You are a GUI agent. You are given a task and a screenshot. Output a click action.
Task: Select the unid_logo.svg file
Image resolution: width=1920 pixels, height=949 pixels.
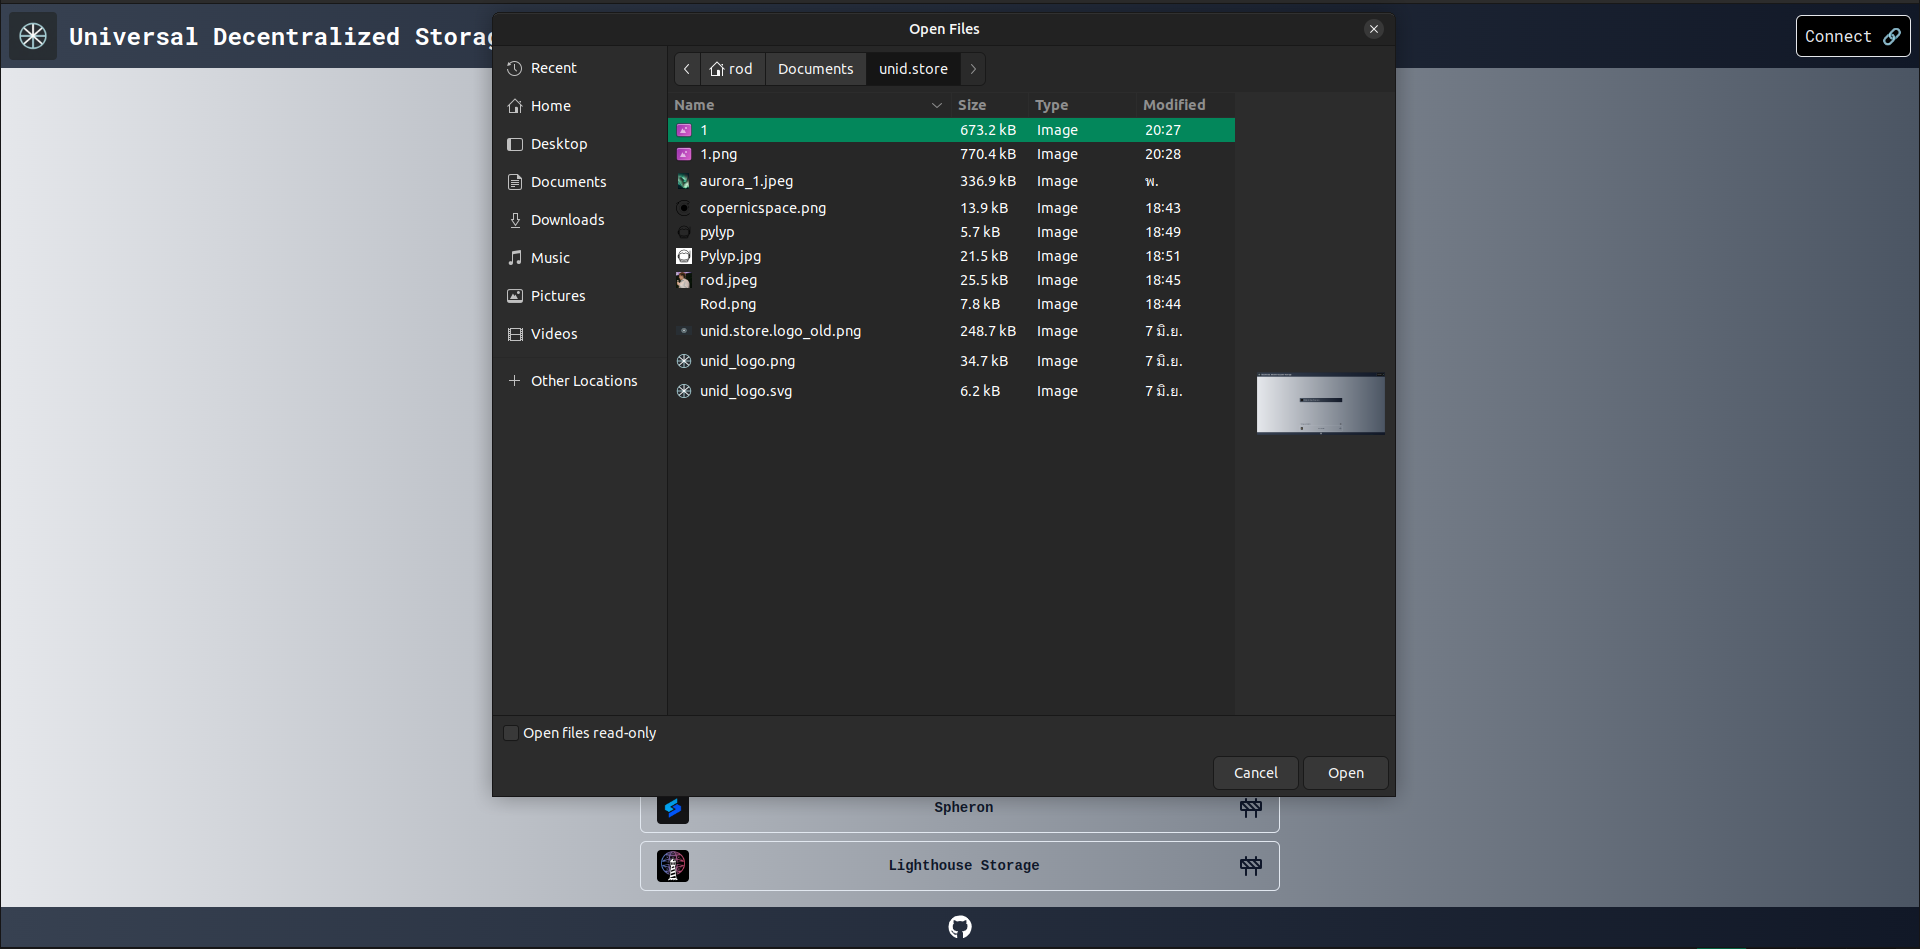tap(951, 391)
